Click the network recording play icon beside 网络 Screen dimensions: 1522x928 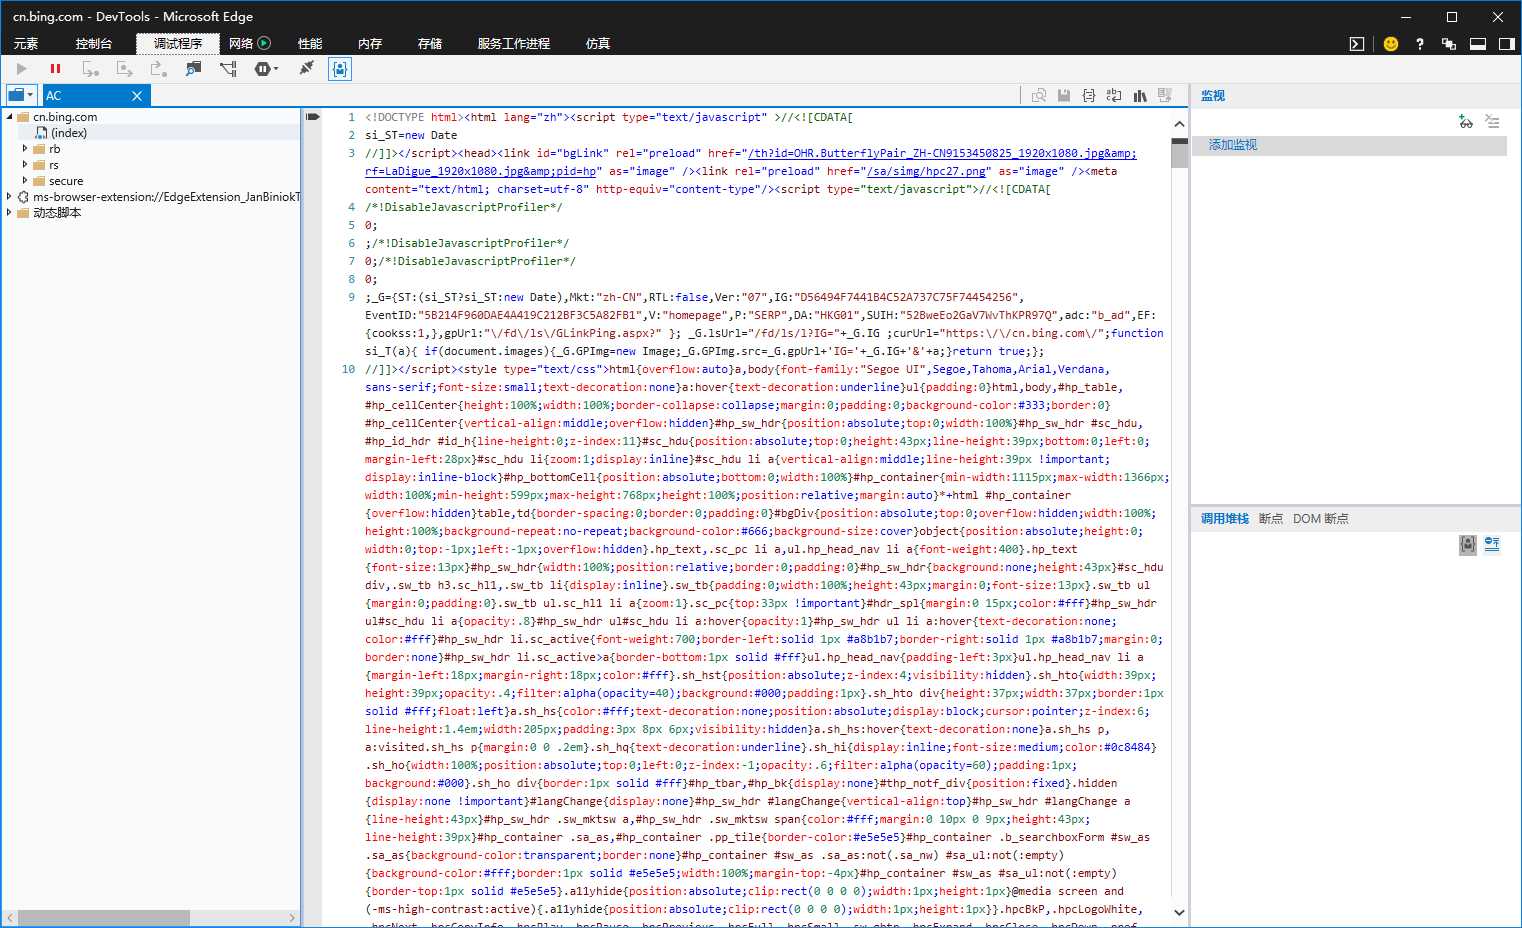264,43
